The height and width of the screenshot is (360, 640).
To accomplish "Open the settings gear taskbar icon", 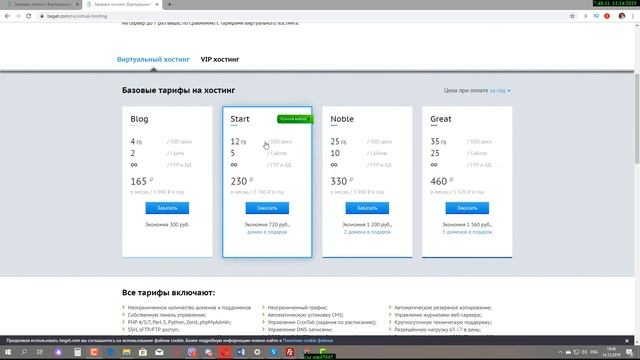I will tap(257, 352).
